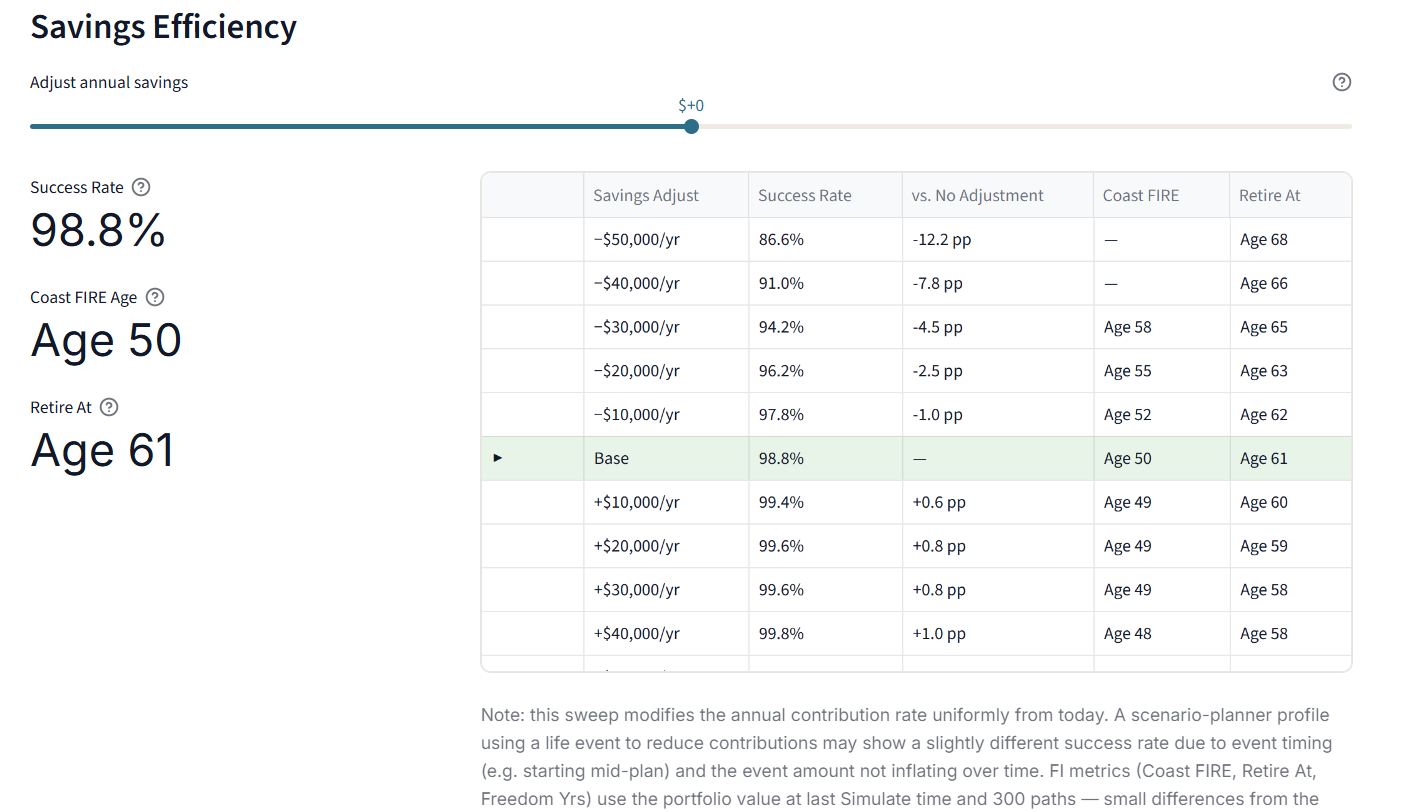Image resolution: width=1415 pixels, height=812 pixels.
Task: Click the slider track to change savings
Action: (900, 127)
